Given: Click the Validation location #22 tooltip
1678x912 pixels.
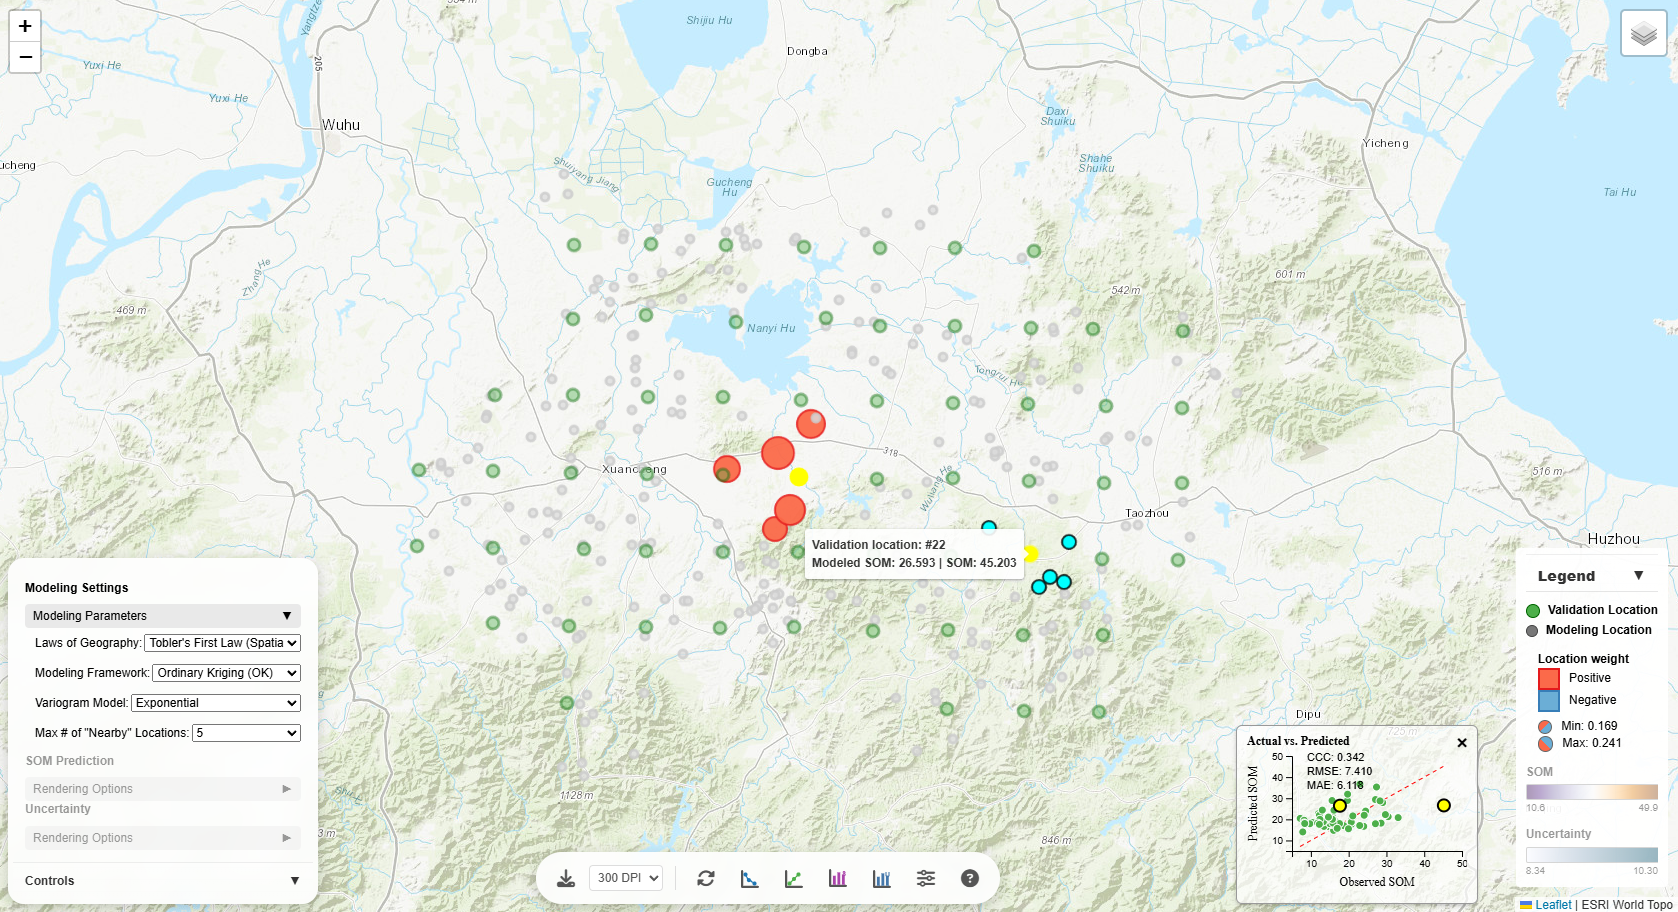Looking at the screenshot, I should (x=914, y=554).
